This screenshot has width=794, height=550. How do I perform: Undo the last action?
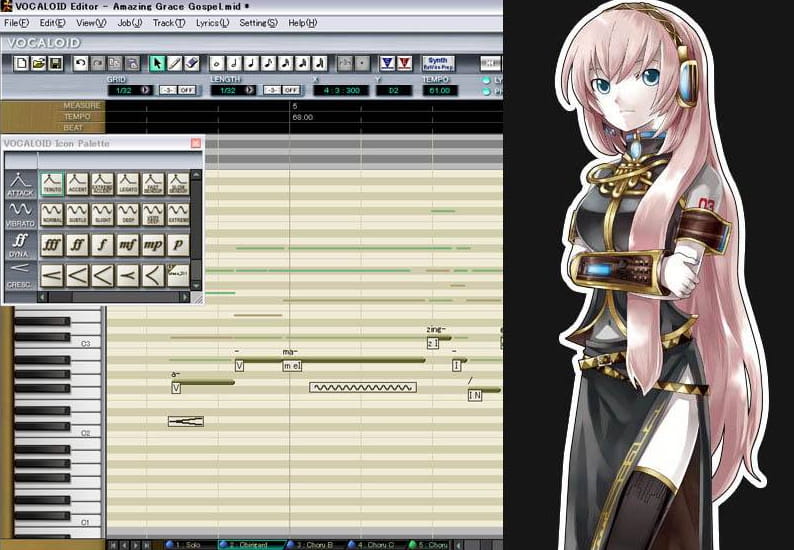pos(80,63)
